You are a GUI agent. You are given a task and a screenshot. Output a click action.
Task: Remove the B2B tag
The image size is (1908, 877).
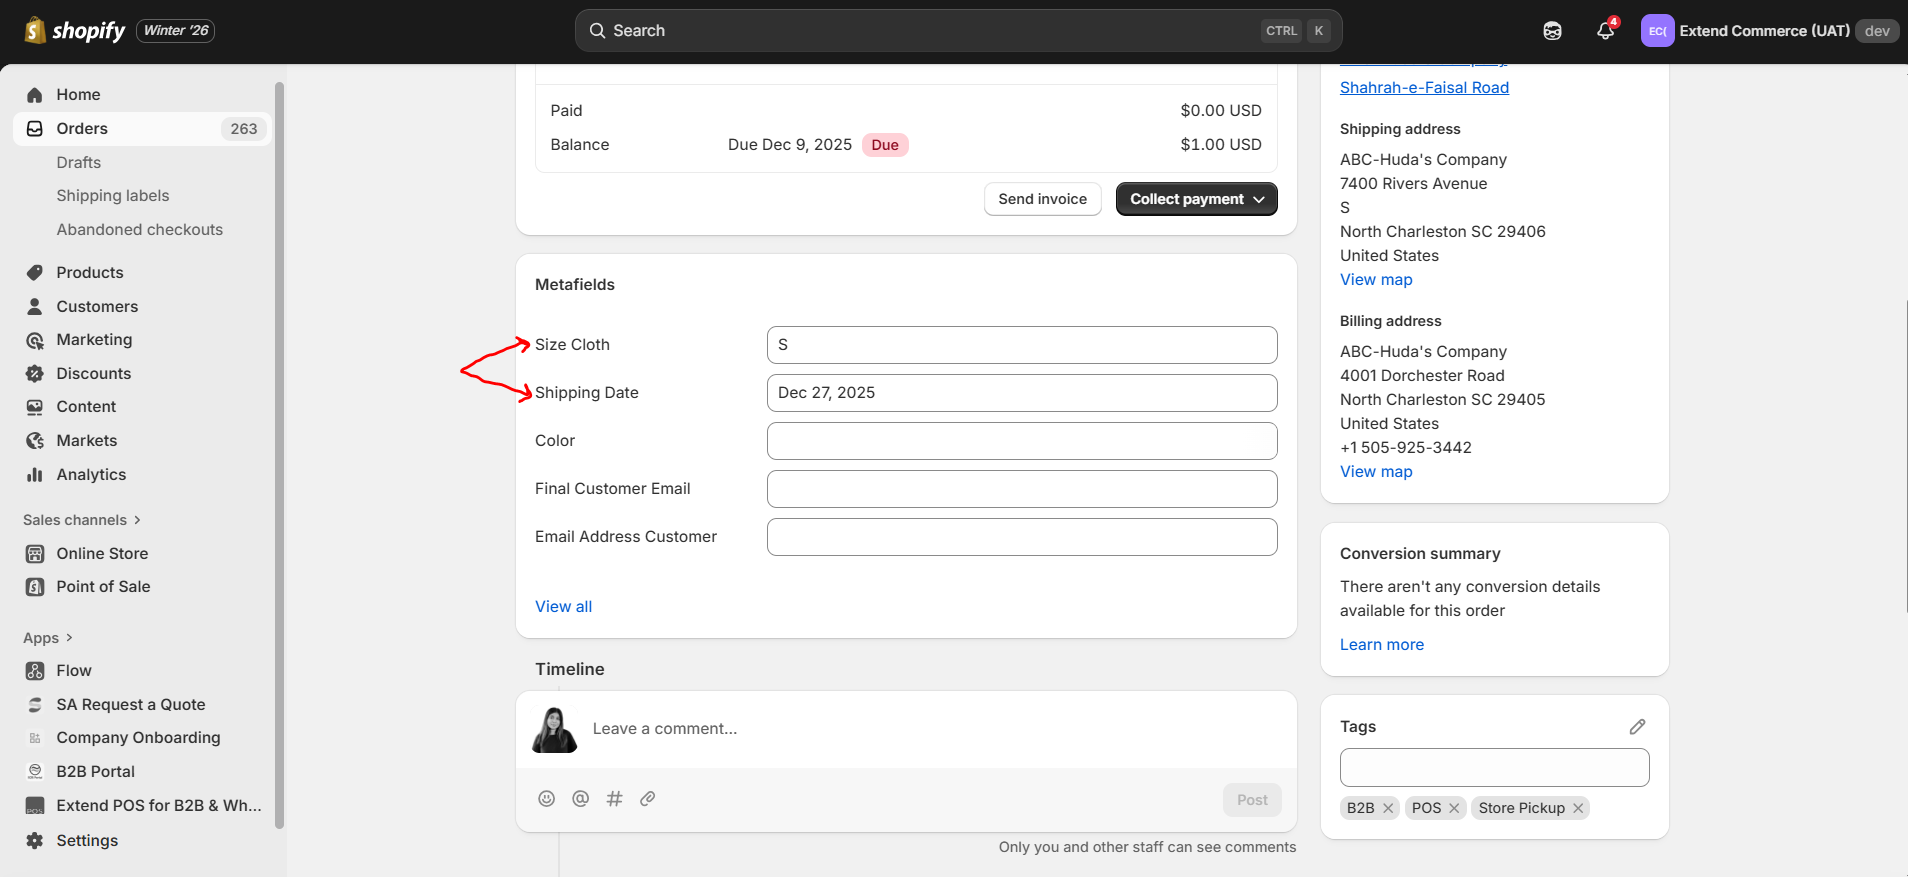[x=1388, y=808]
